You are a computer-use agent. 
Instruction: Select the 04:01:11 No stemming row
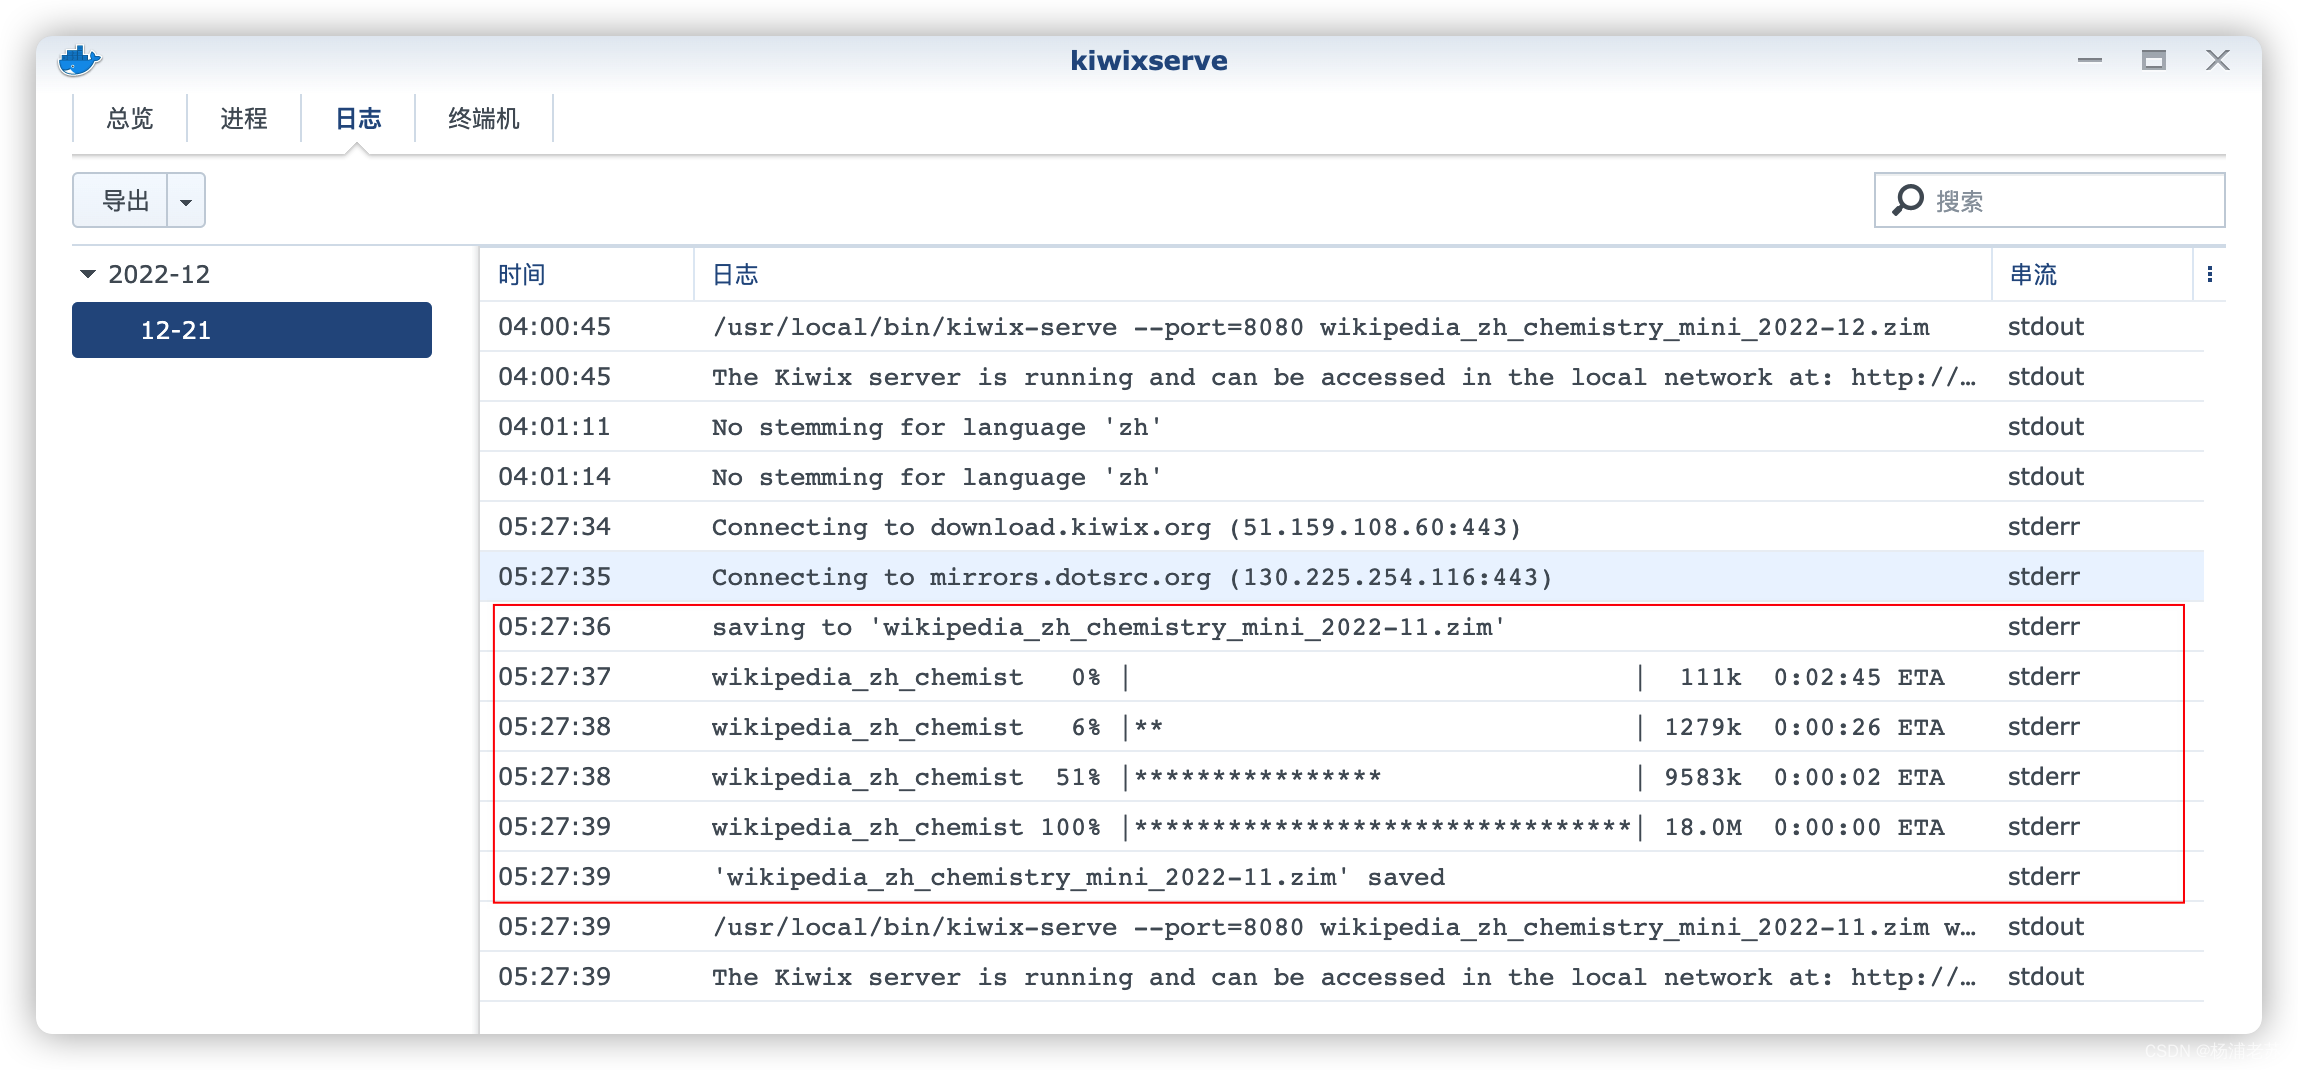[1342, 426]
